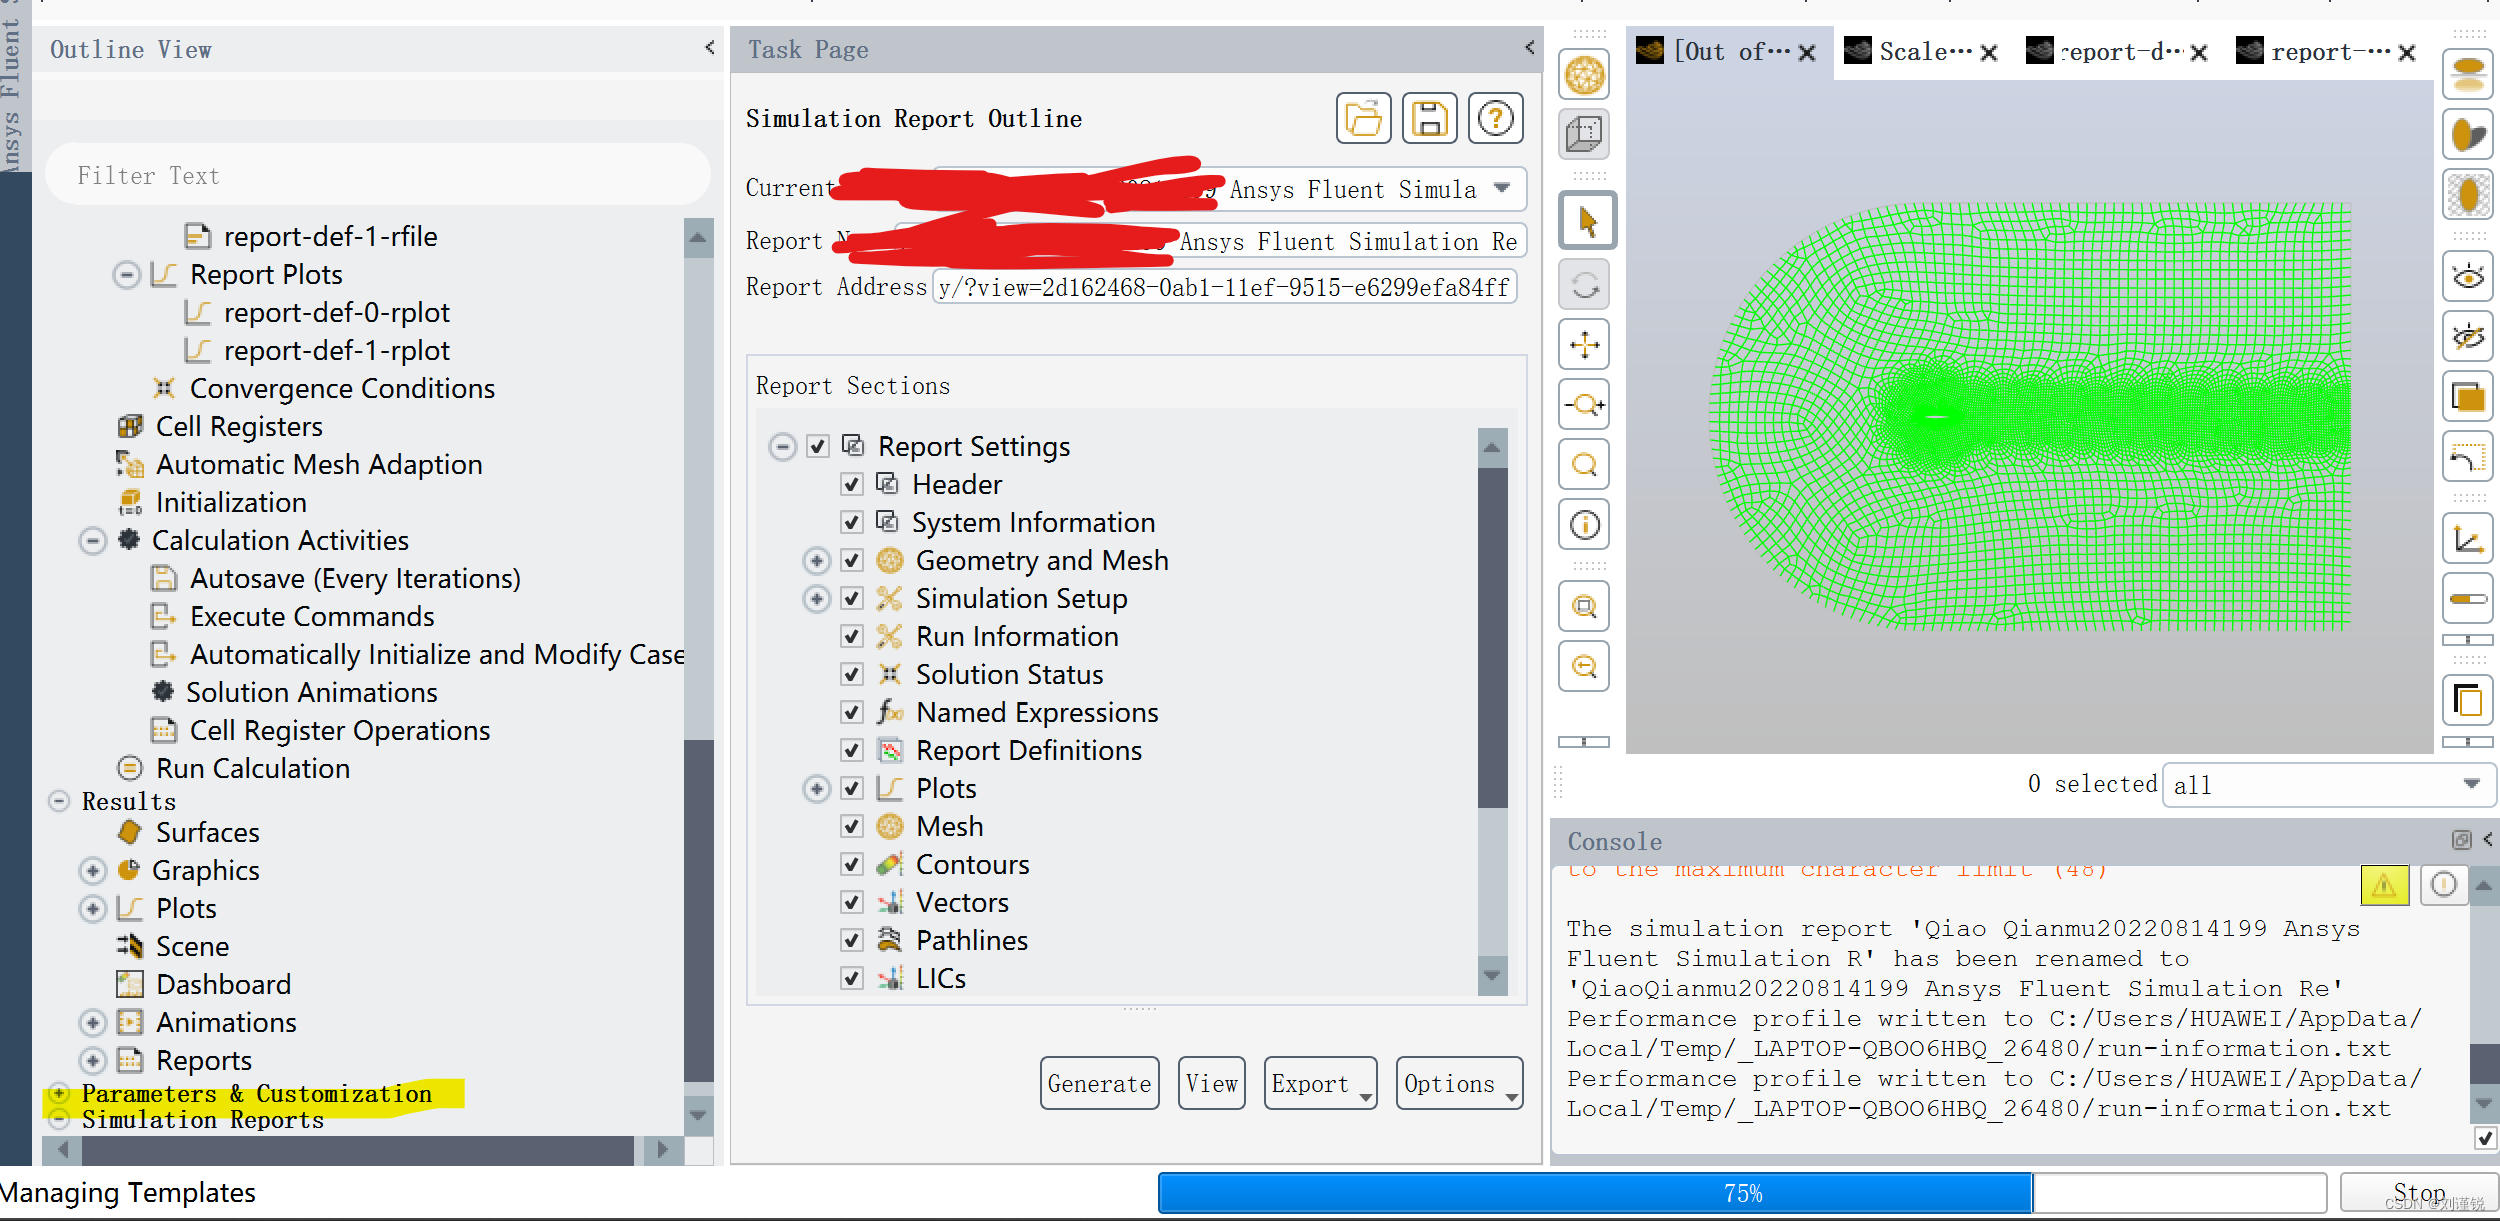Click the 75% progress bar

click(1742, 1193)
